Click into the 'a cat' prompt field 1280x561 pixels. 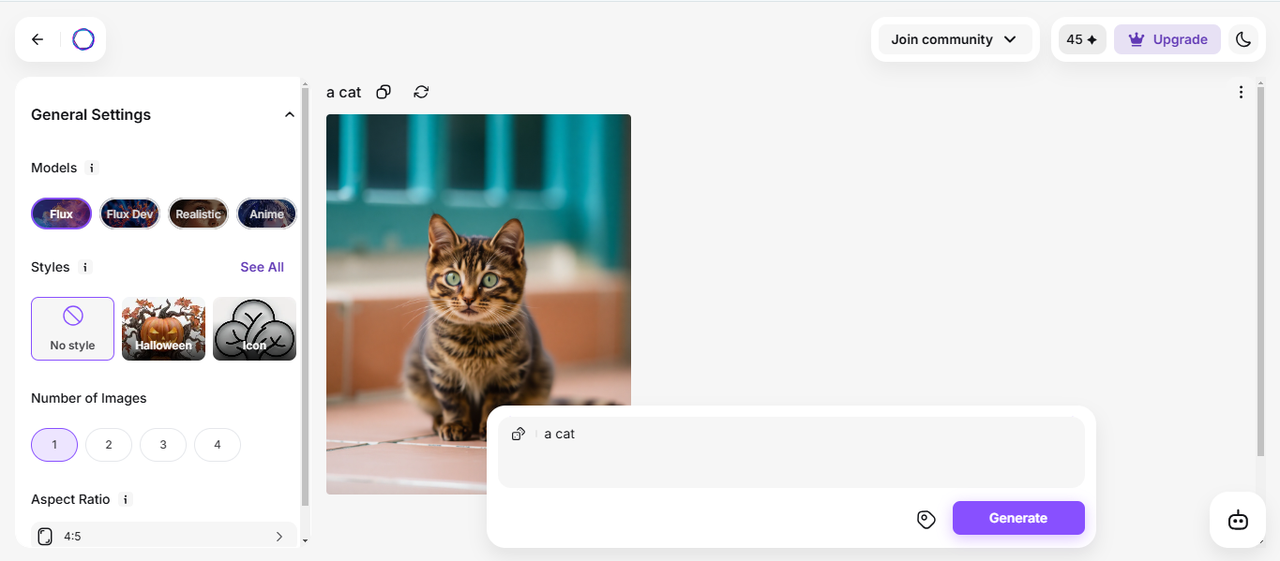[x=791, y=452]
